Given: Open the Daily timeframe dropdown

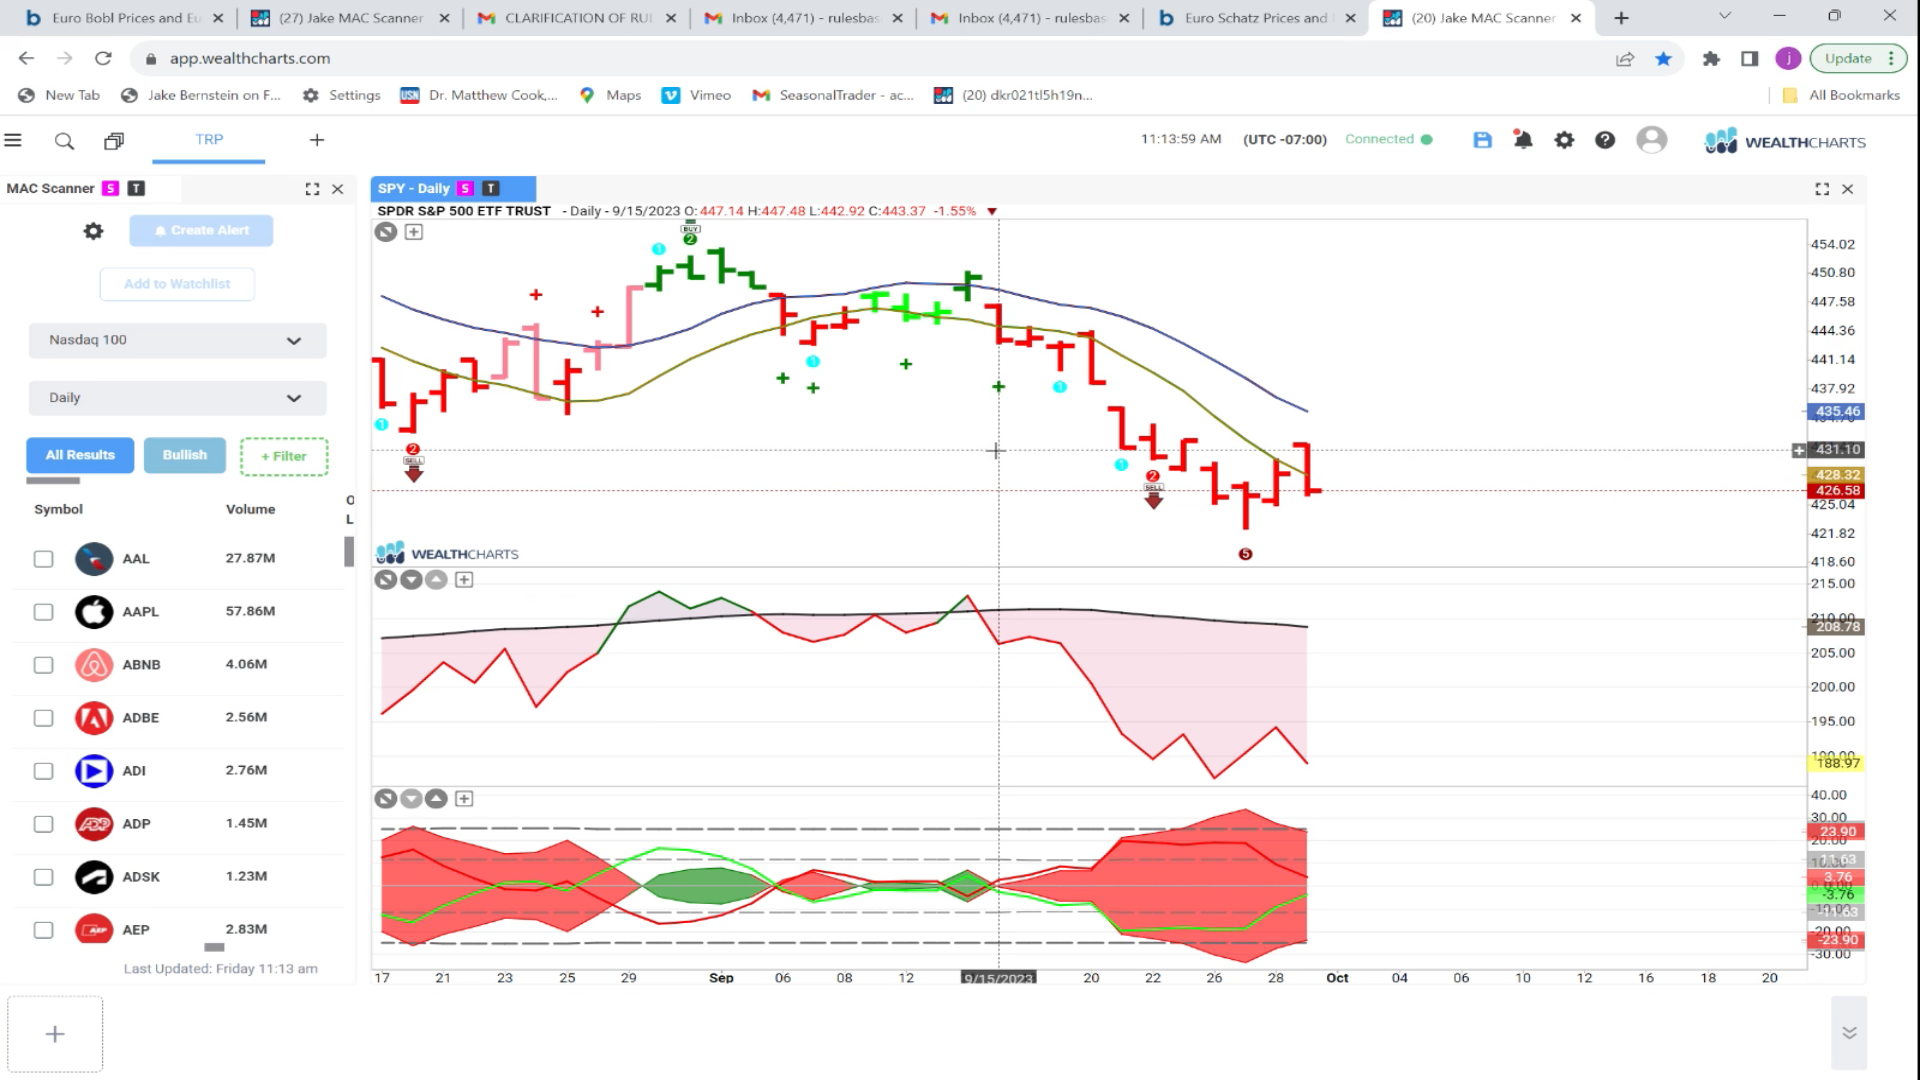Looking at the screenshot, I should tap(177, 398).
